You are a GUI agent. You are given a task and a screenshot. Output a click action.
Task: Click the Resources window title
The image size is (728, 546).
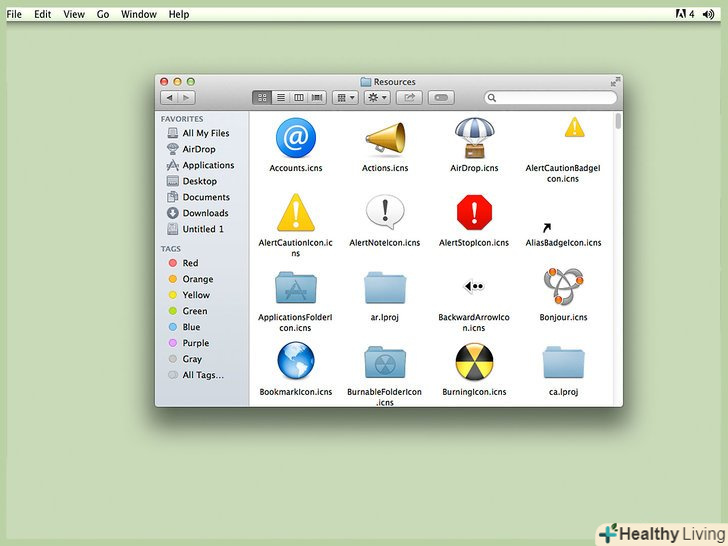(388, 82)
